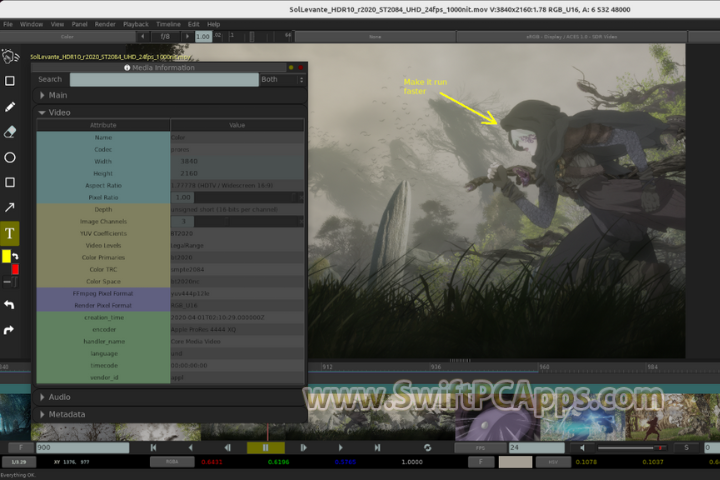Open the HSV color model dropdown
The width and height of the screenshot is (720, 480).
553,462
